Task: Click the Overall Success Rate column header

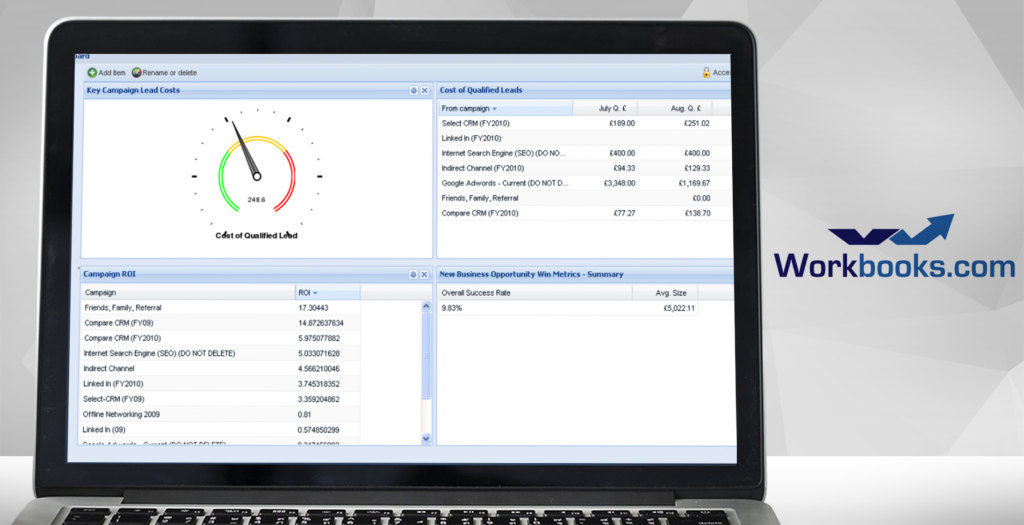Action: 534,293
